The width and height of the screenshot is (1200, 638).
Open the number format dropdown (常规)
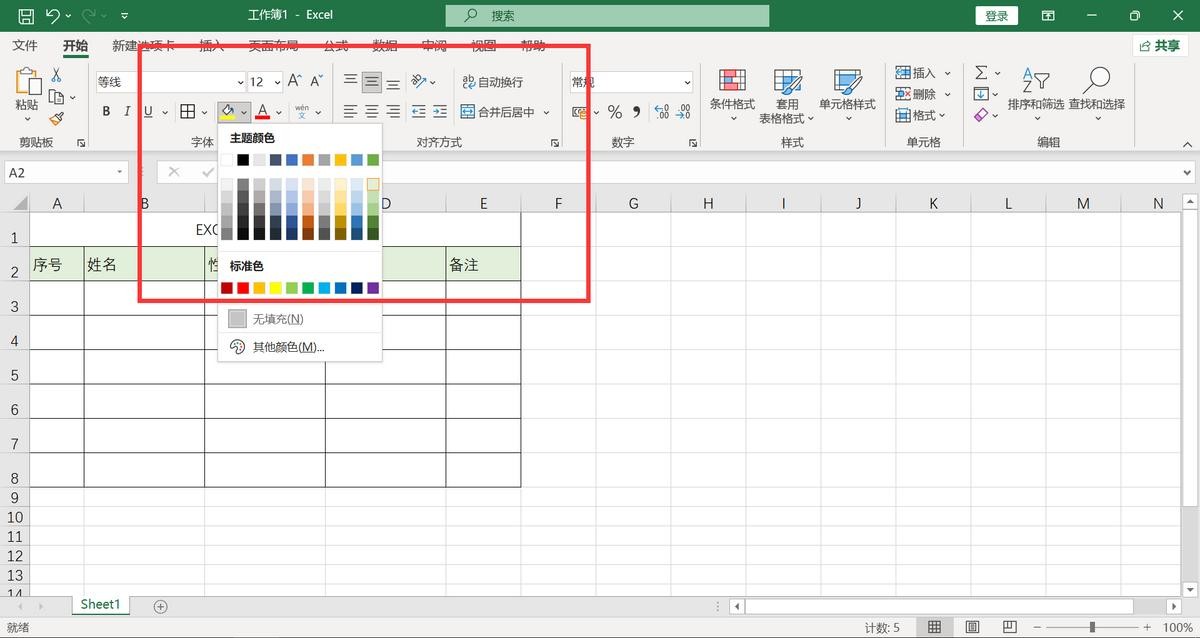point(687,82)
